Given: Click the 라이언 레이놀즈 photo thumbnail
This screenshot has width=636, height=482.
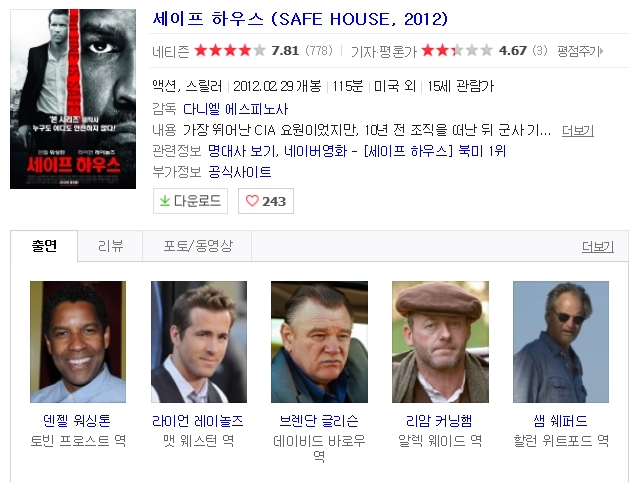Looking at the screenshot, I should click(x=199, y=342).
